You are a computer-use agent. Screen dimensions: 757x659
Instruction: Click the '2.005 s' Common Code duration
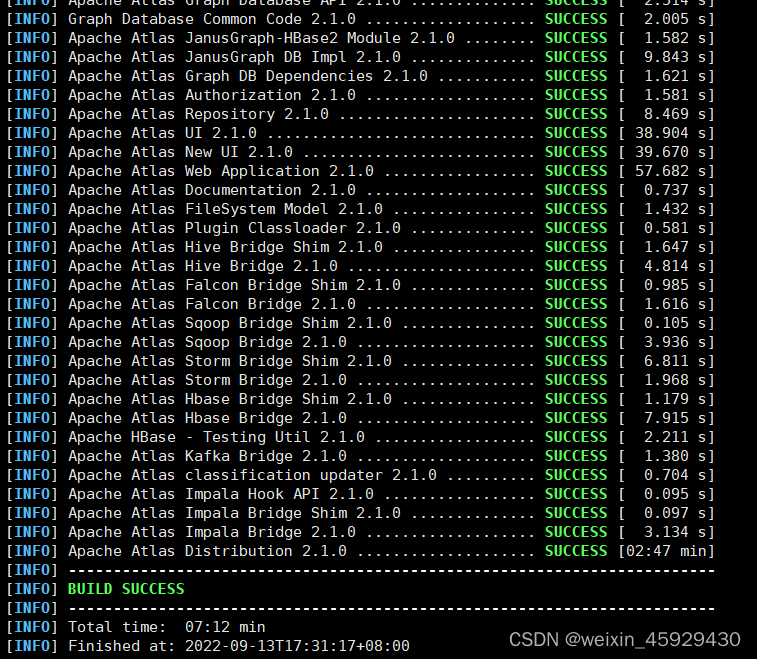click(x=675, y=19)
